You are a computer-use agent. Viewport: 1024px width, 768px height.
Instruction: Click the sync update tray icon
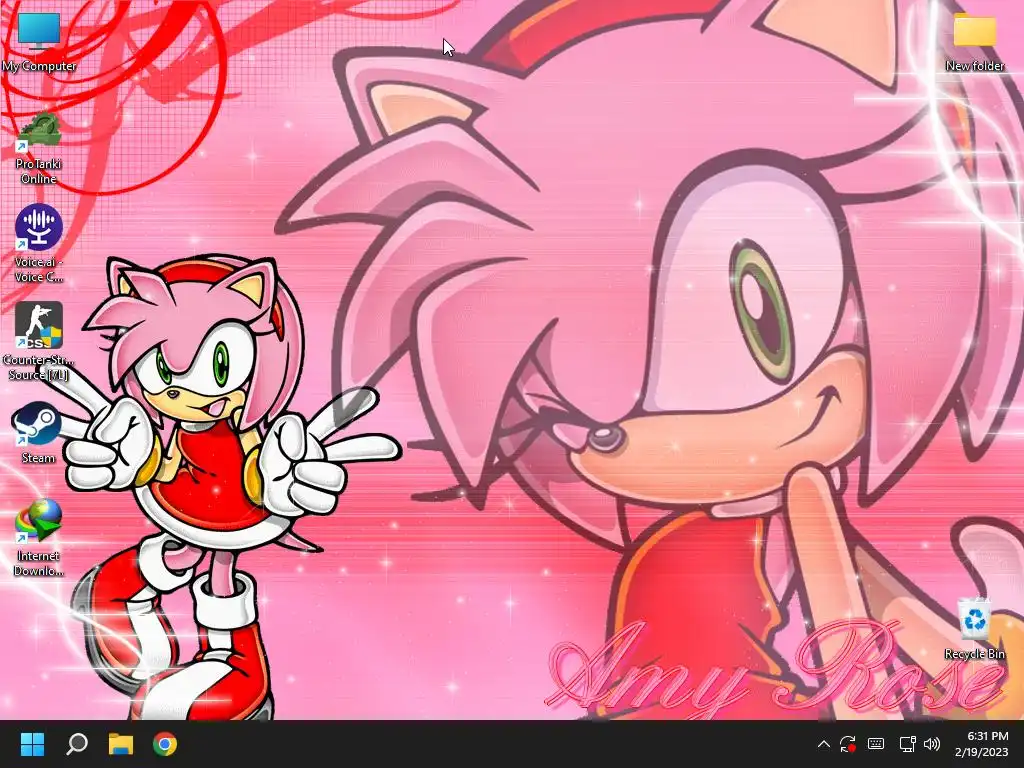click(848, 744)
